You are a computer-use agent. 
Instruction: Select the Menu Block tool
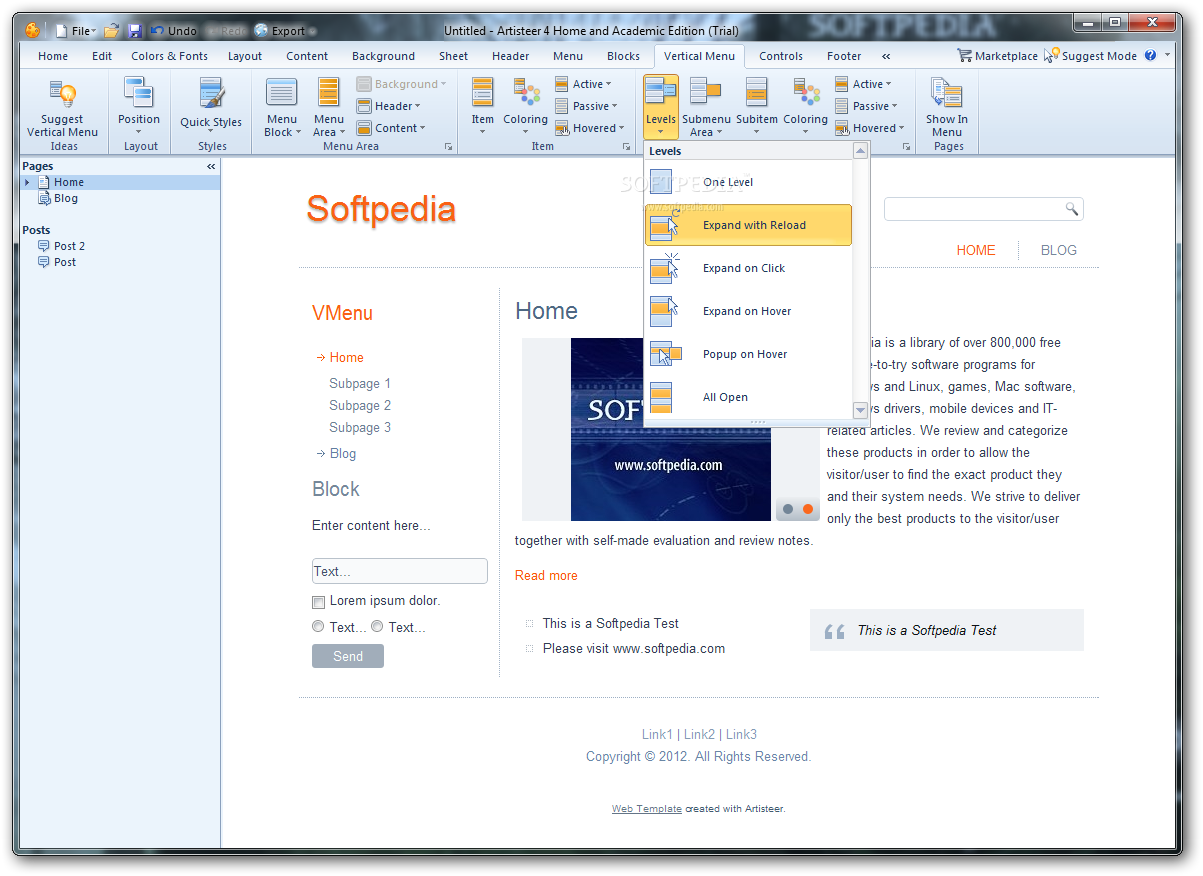click(282, 107)
